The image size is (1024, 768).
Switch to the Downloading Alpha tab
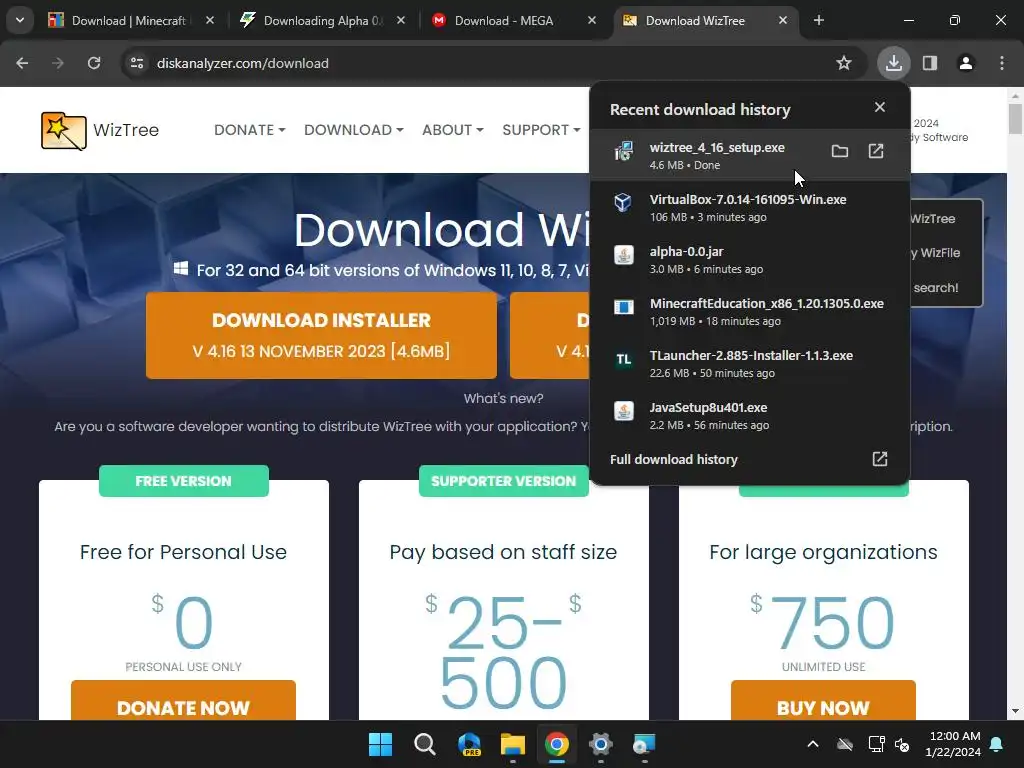[323, 21]
